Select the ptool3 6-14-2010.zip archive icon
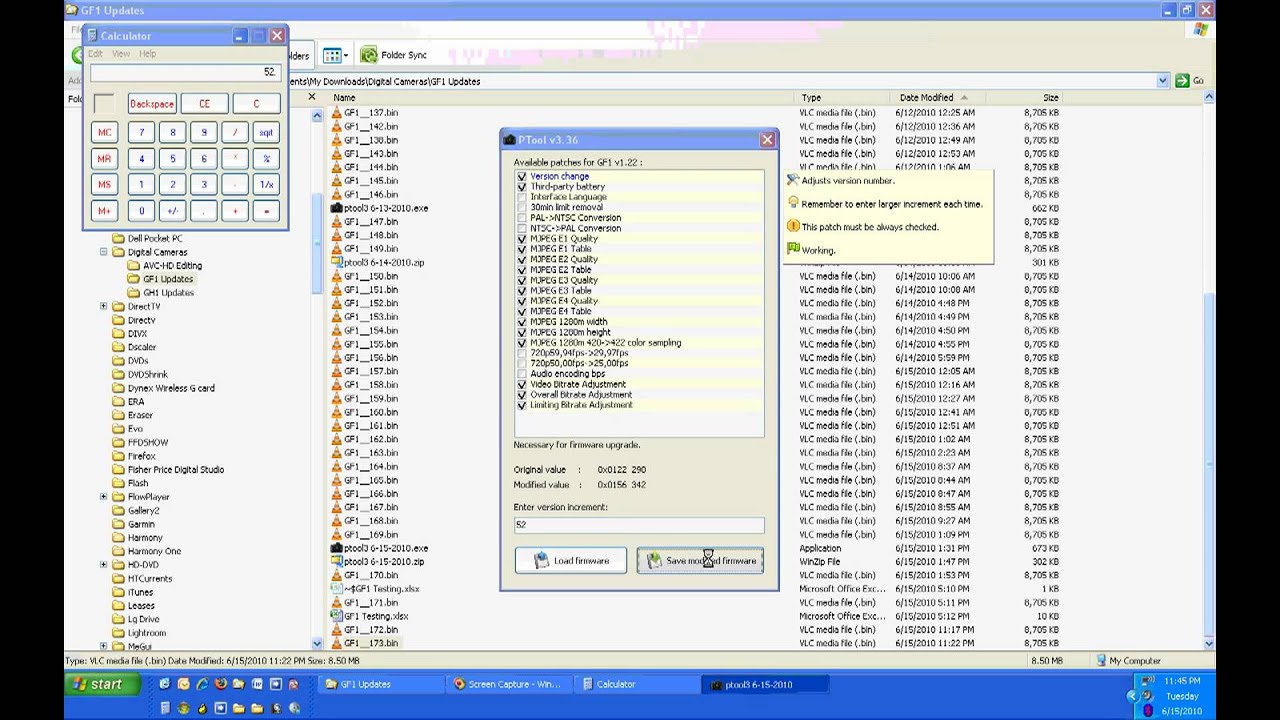This screenshot has width=1280, height=720. coord(337,262)
